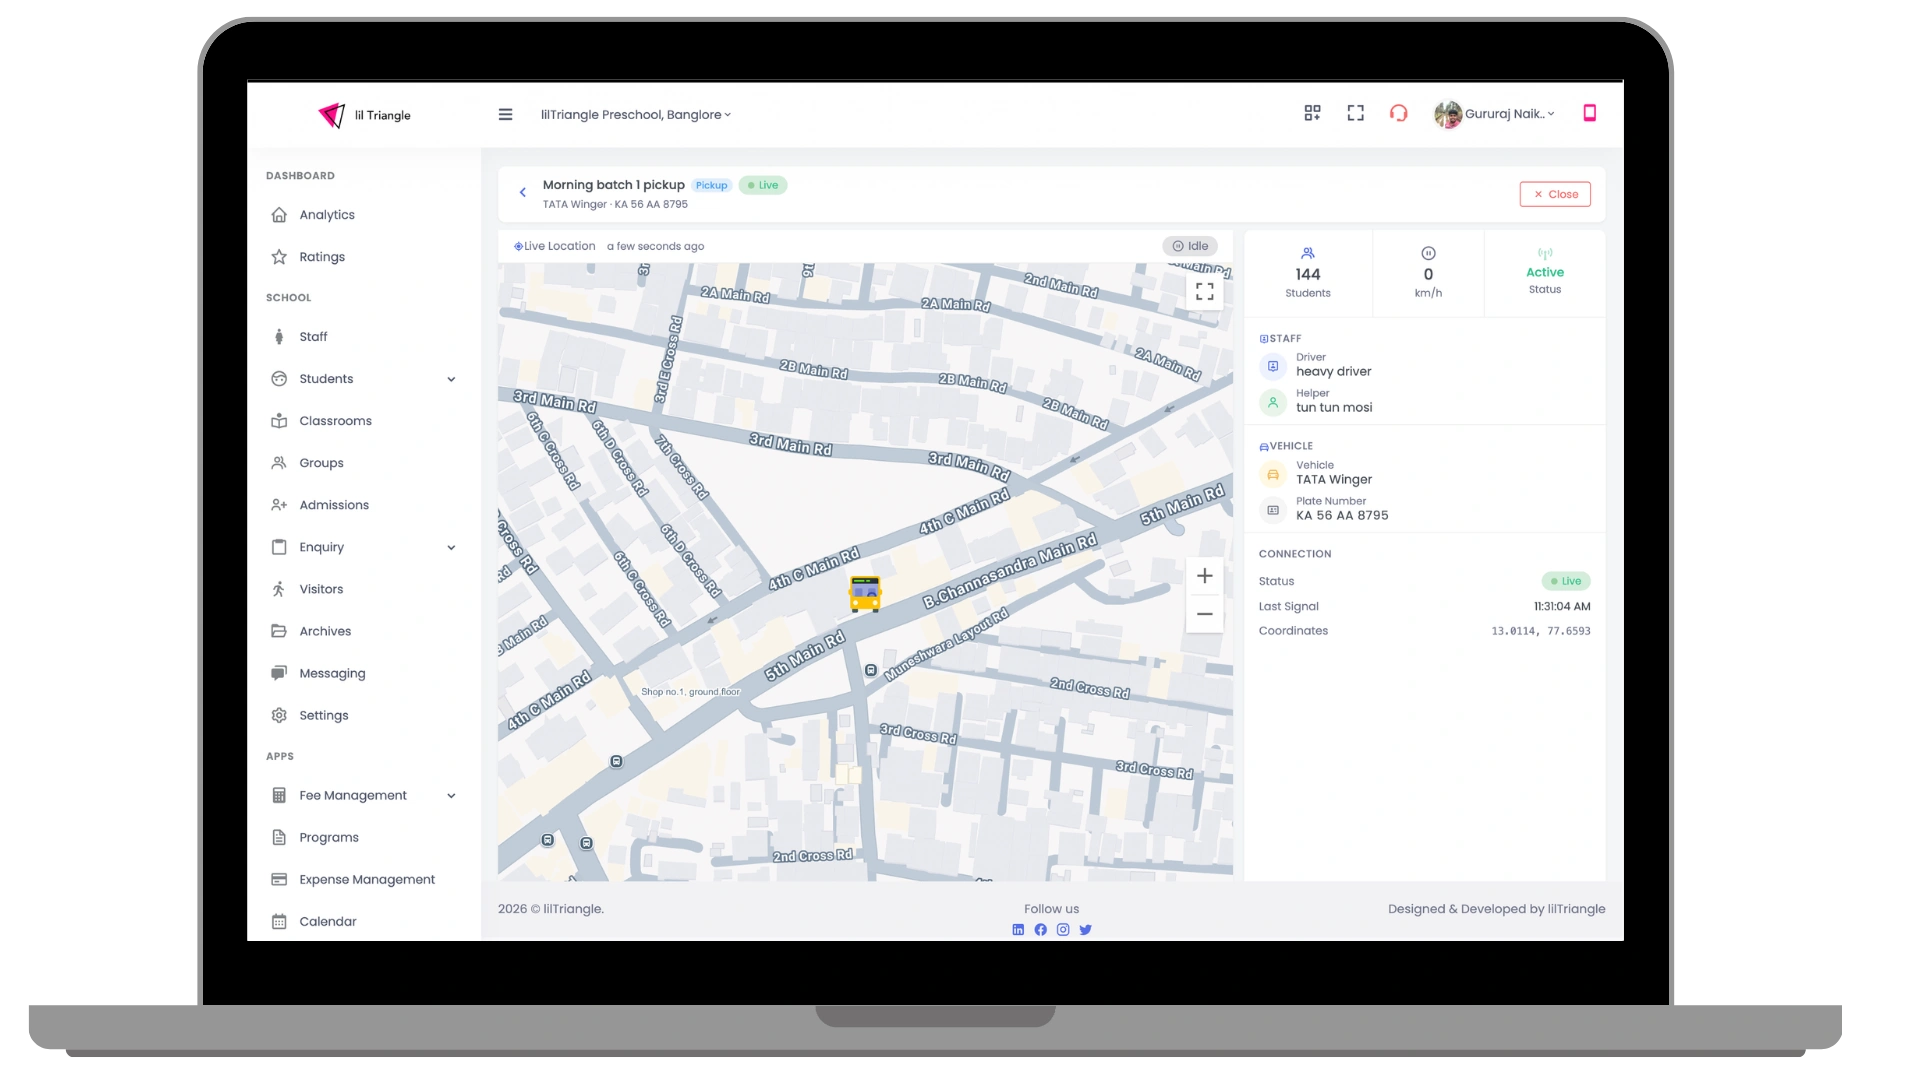
Task: Toggle the hamburger sidebar menu
Action: pos(505,115)
